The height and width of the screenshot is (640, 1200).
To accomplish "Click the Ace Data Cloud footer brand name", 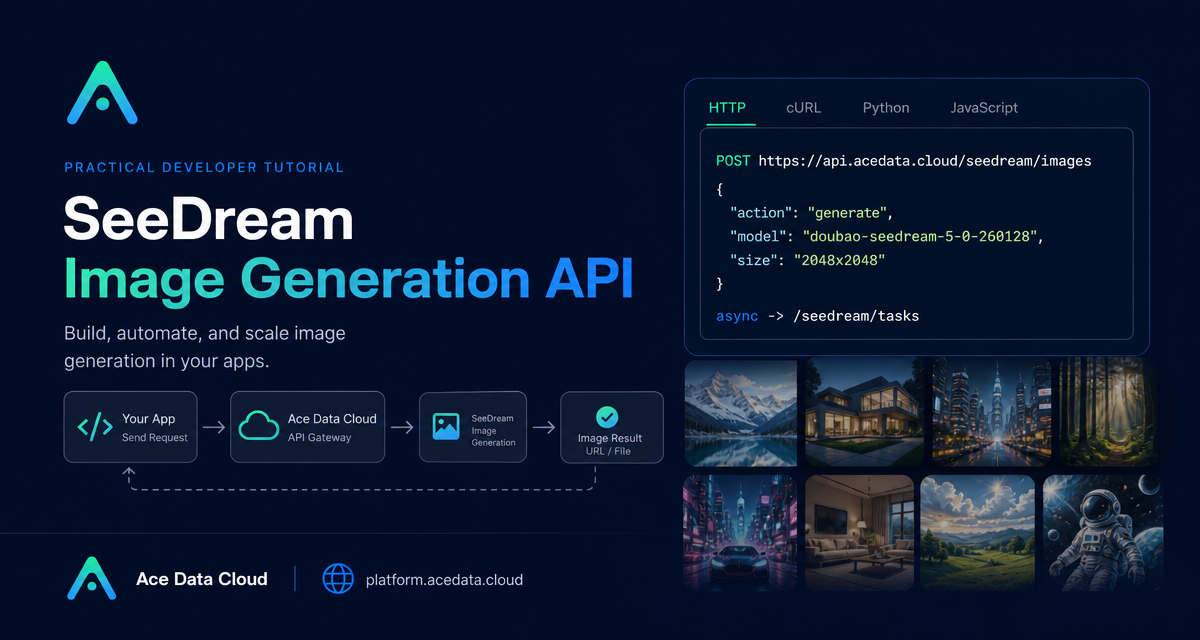I will (202, 579).
